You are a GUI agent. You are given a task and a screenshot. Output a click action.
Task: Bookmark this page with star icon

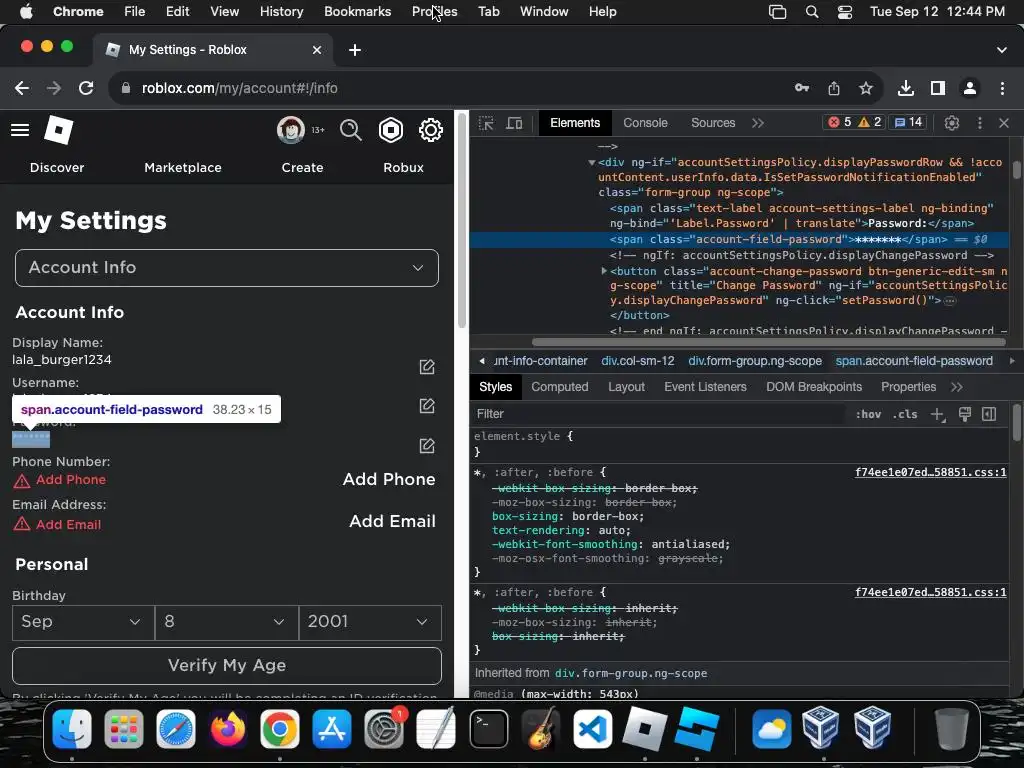click(866, 88)
